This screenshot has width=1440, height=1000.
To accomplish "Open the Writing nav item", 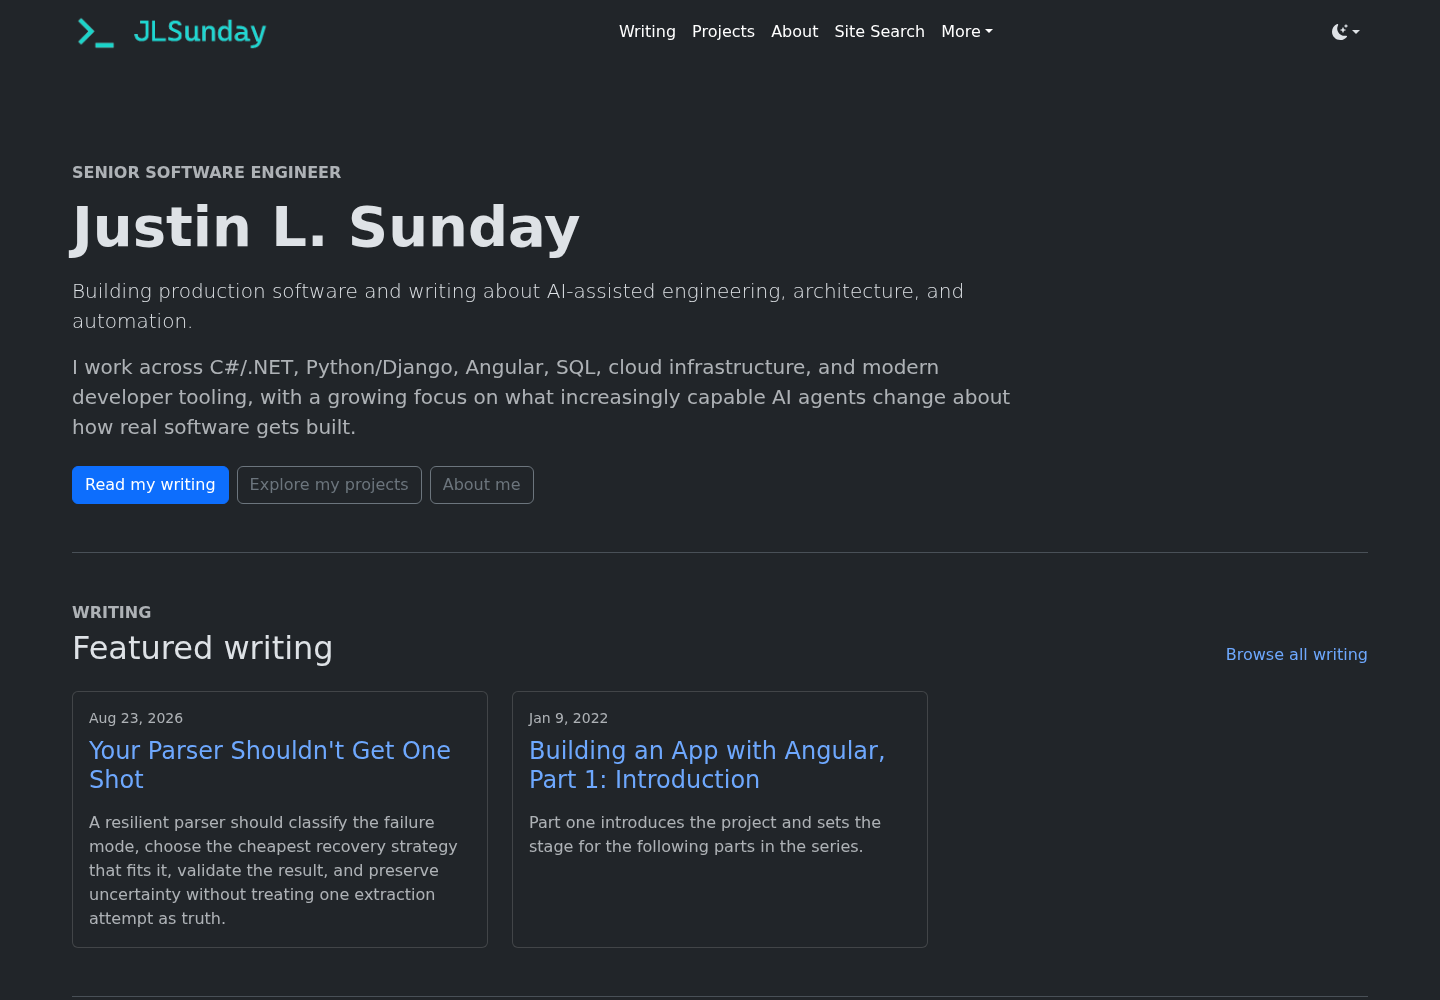I will [647, 32].
